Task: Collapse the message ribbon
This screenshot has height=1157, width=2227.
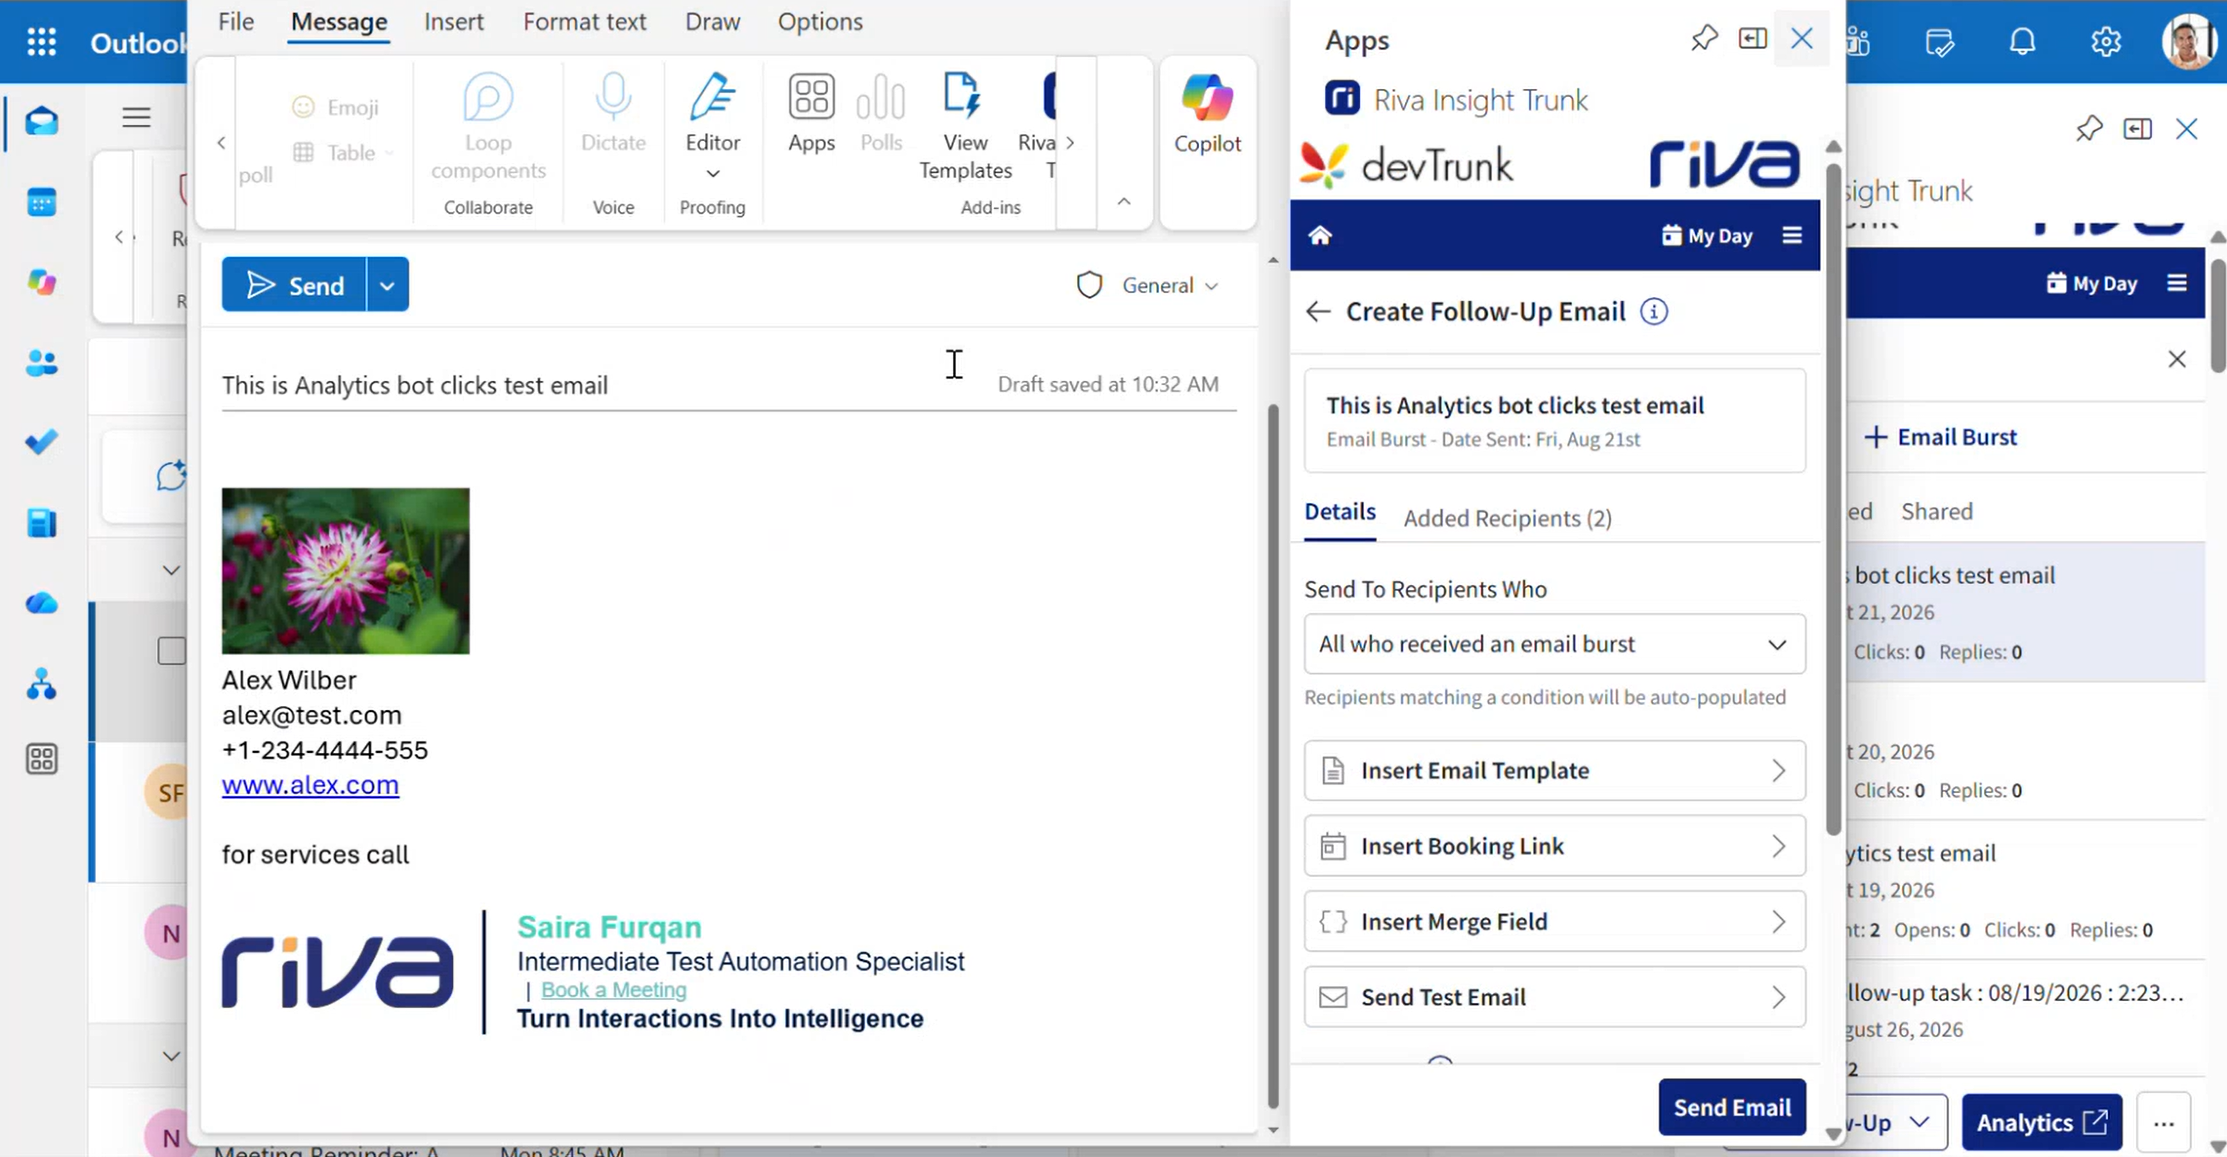Action: click(1124, 202)
